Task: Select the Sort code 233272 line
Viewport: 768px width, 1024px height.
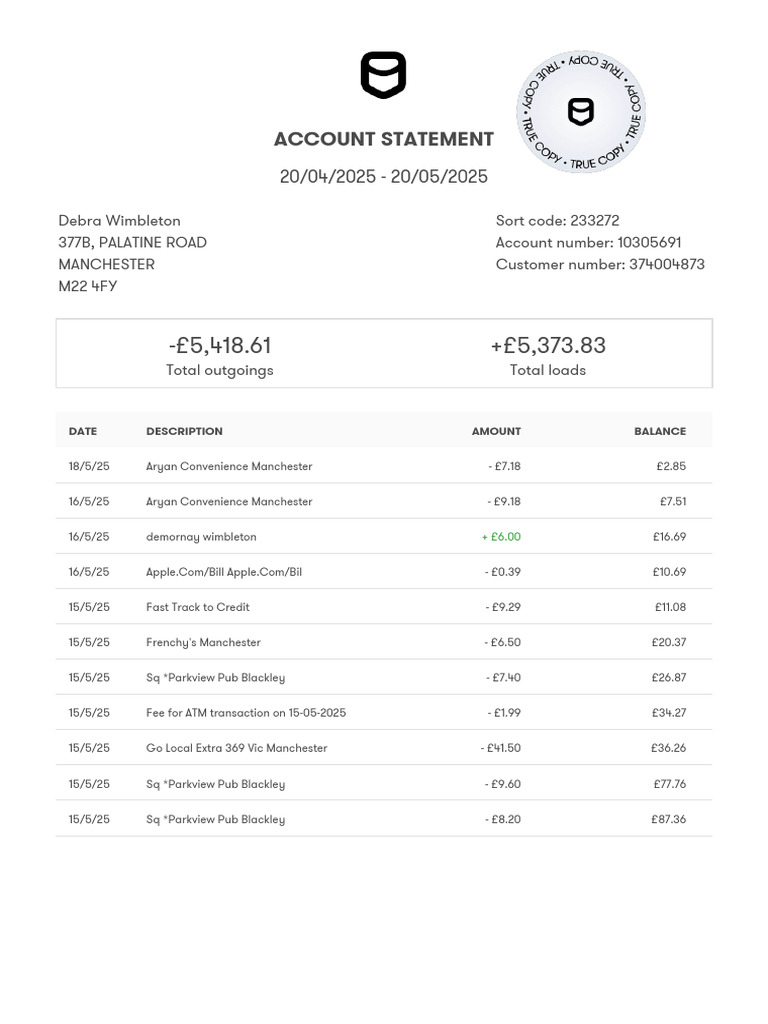Action: pyautogui.click(x=558, y=221)
